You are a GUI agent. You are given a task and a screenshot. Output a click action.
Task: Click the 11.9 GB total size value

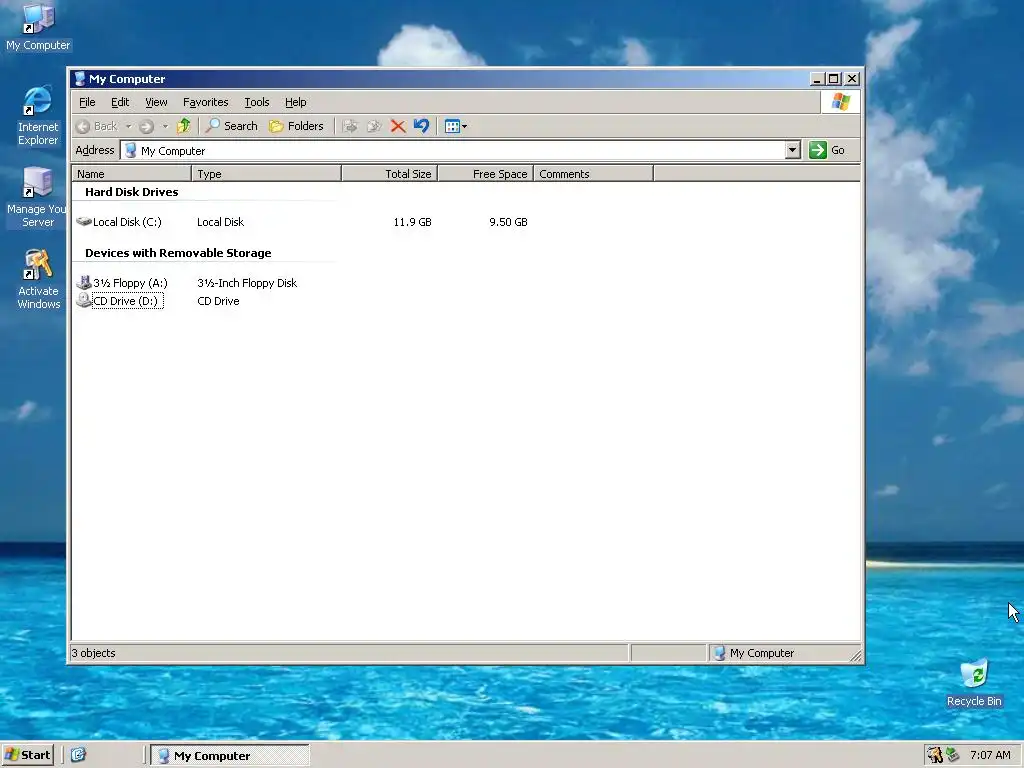pos(412,222)
